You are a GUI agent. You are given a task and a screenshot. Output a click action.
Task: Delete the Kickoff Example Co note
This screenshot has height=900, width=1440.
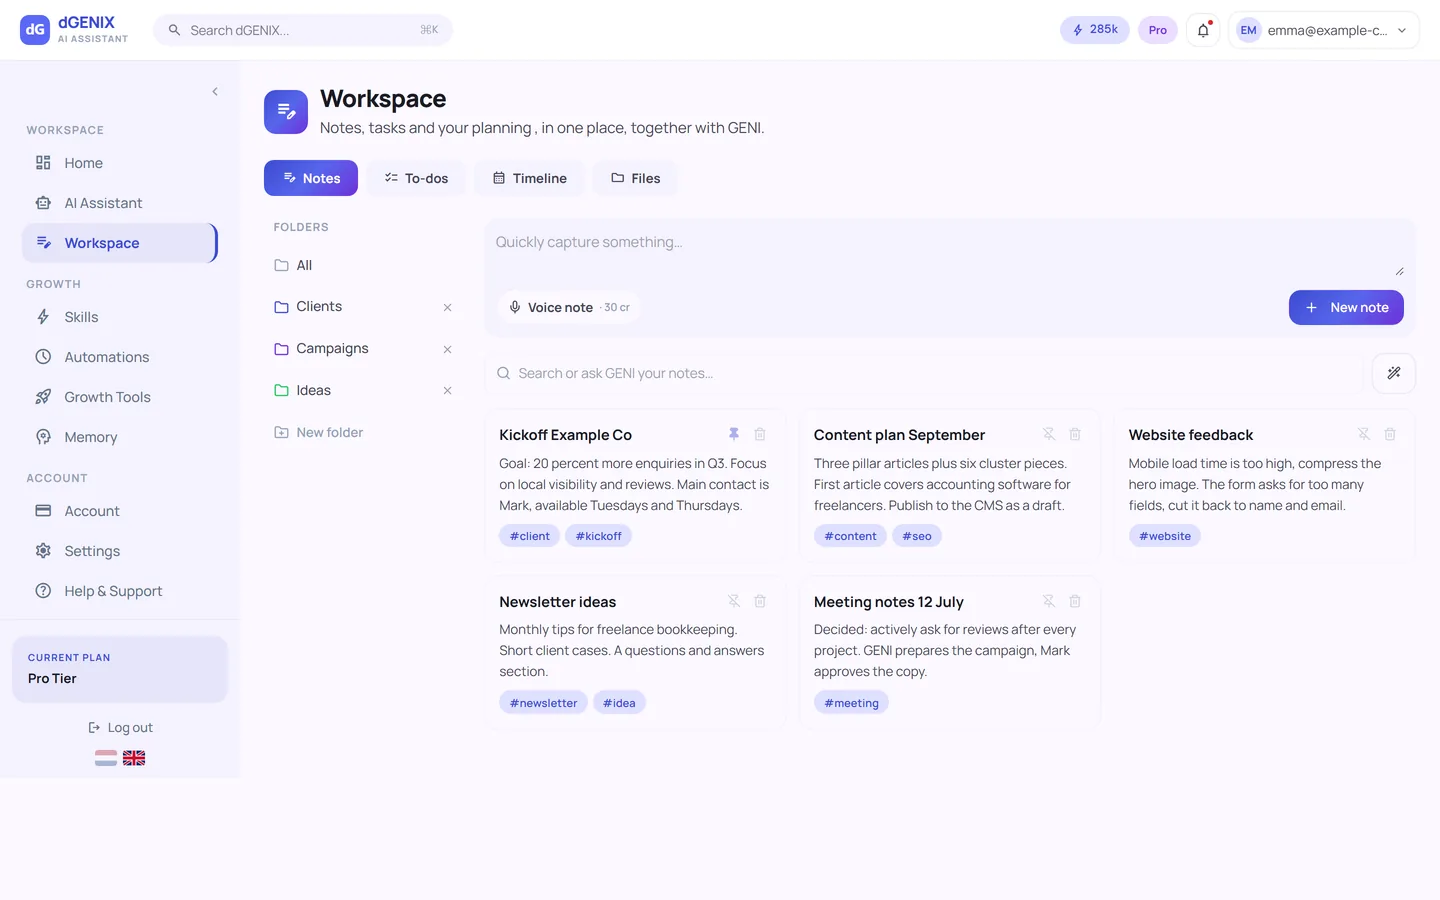(760, 434)
